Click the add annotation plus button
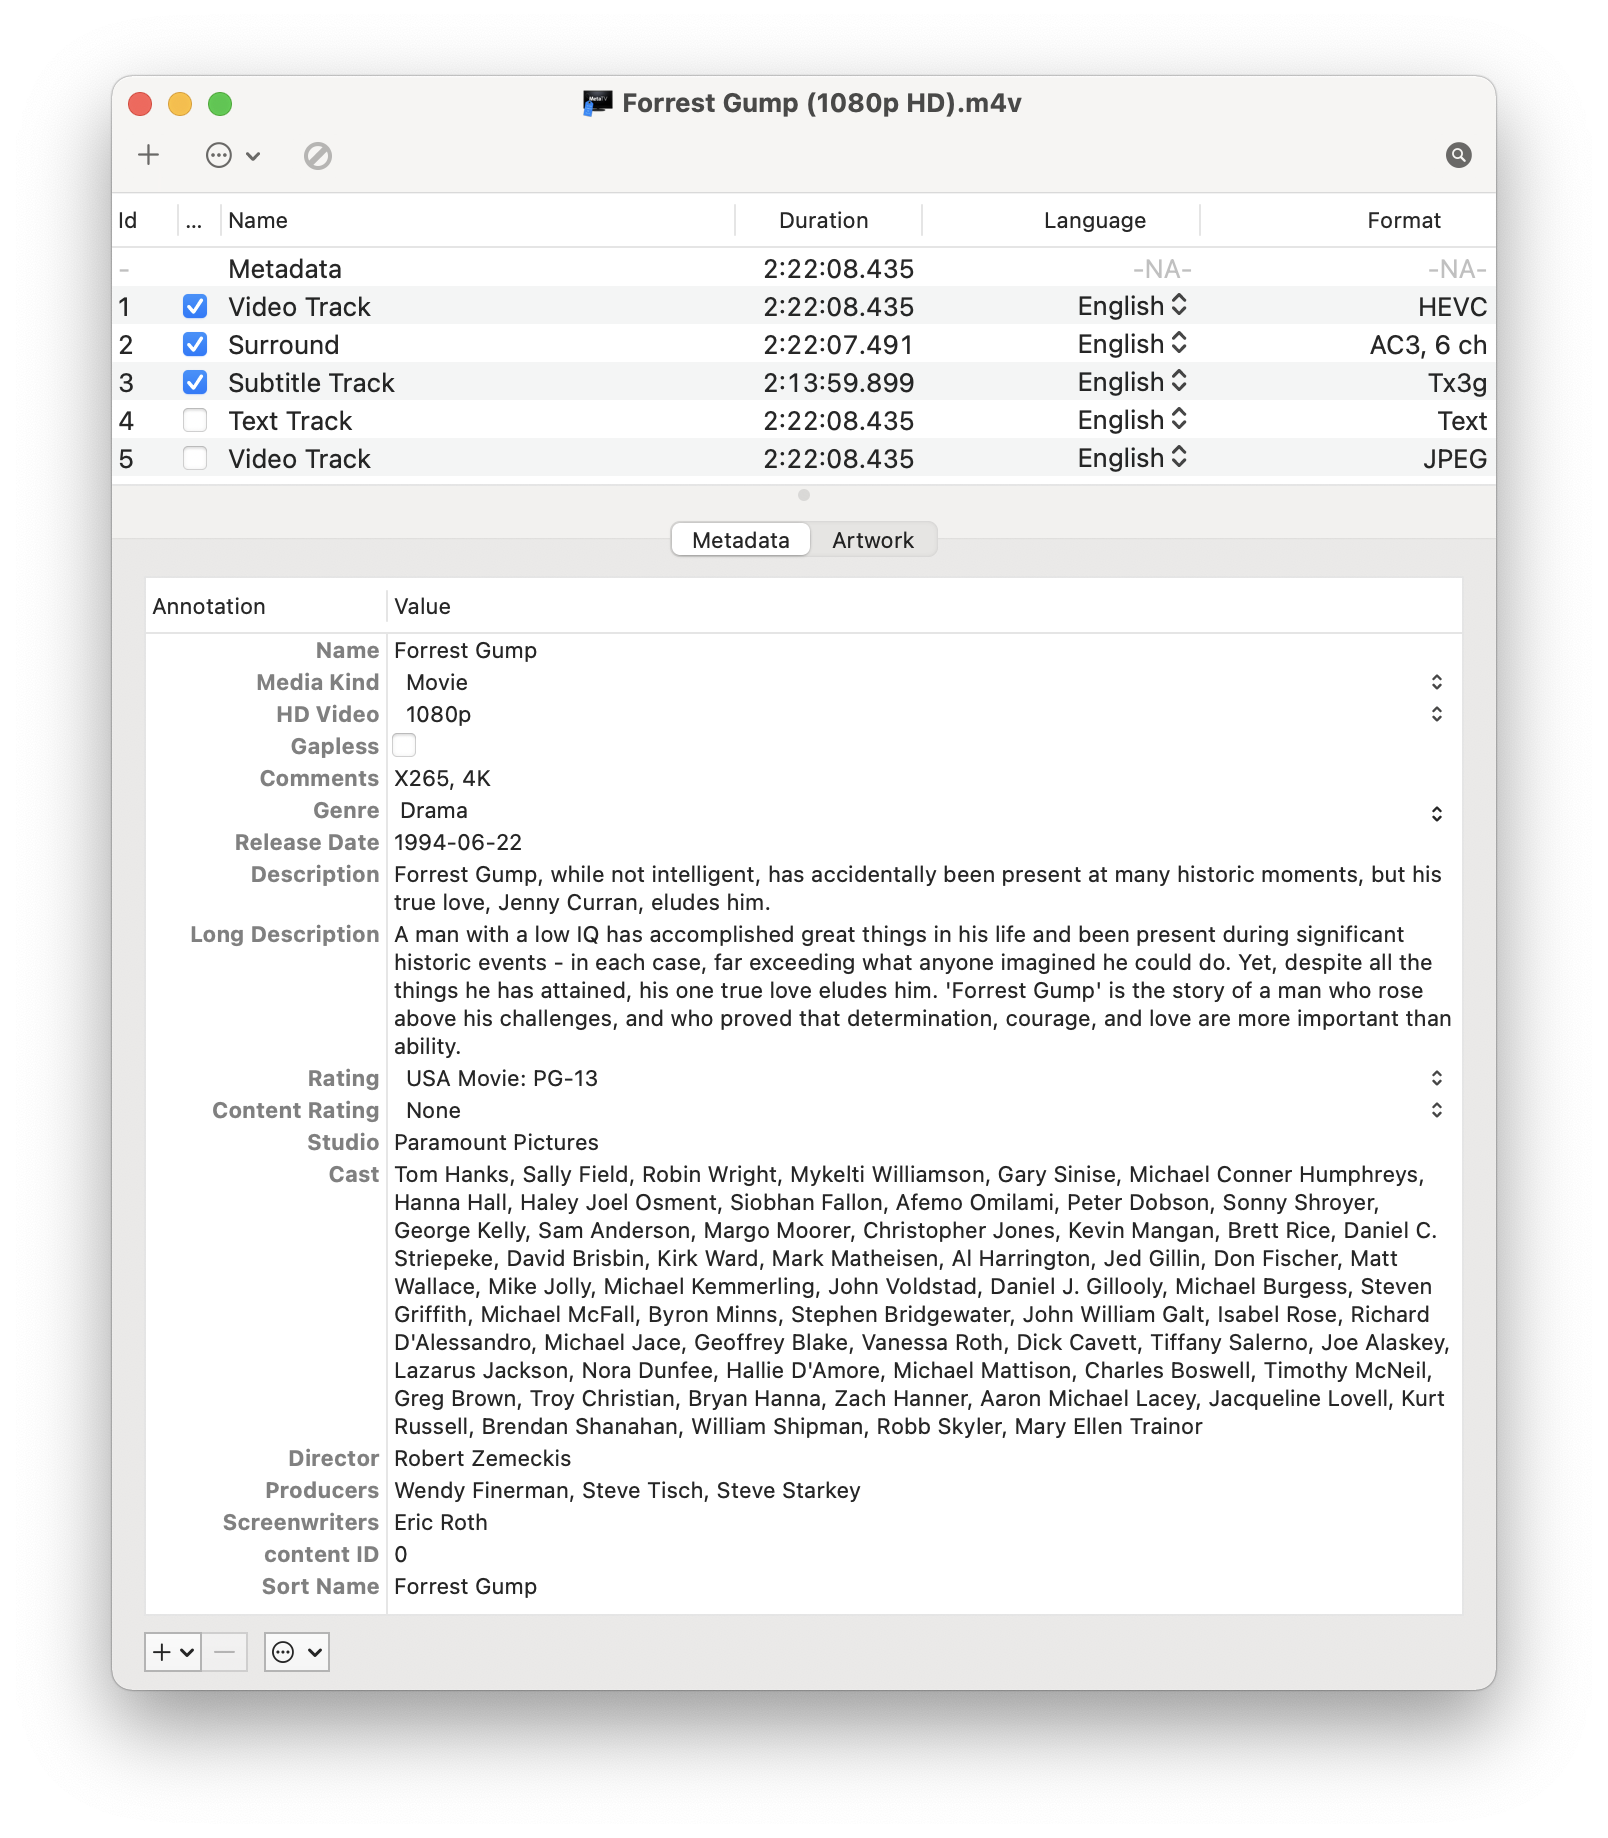 pos(173,1652)
